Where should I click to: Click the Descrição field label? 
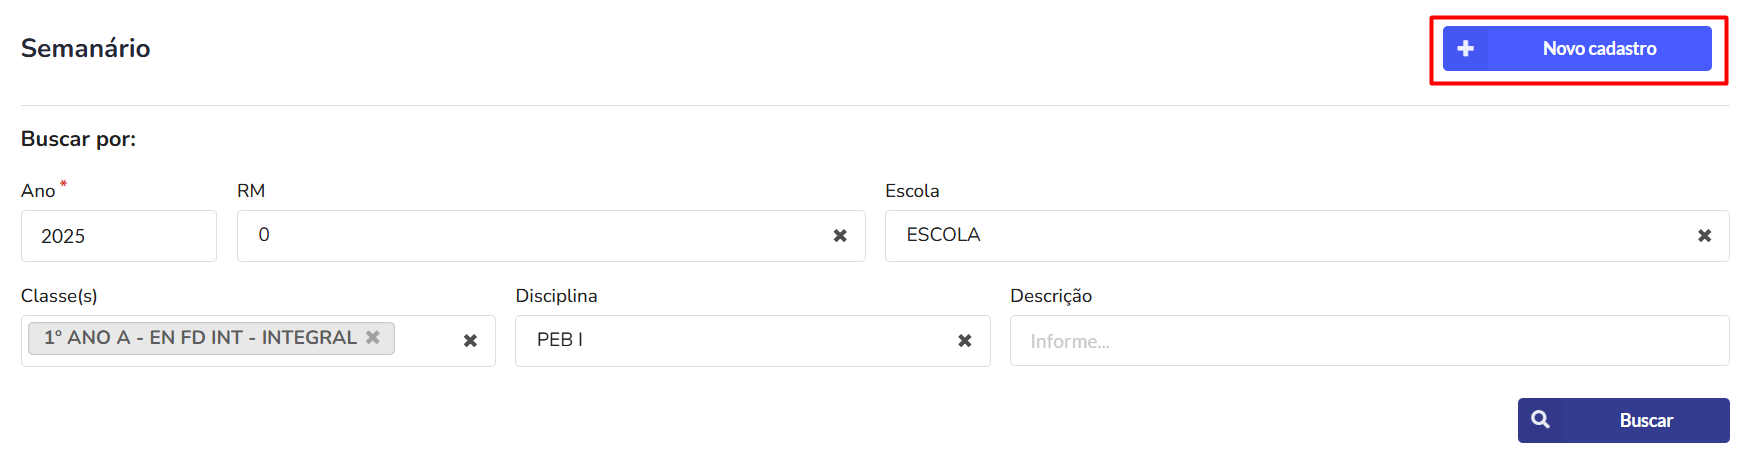[x=1051, y=296]
